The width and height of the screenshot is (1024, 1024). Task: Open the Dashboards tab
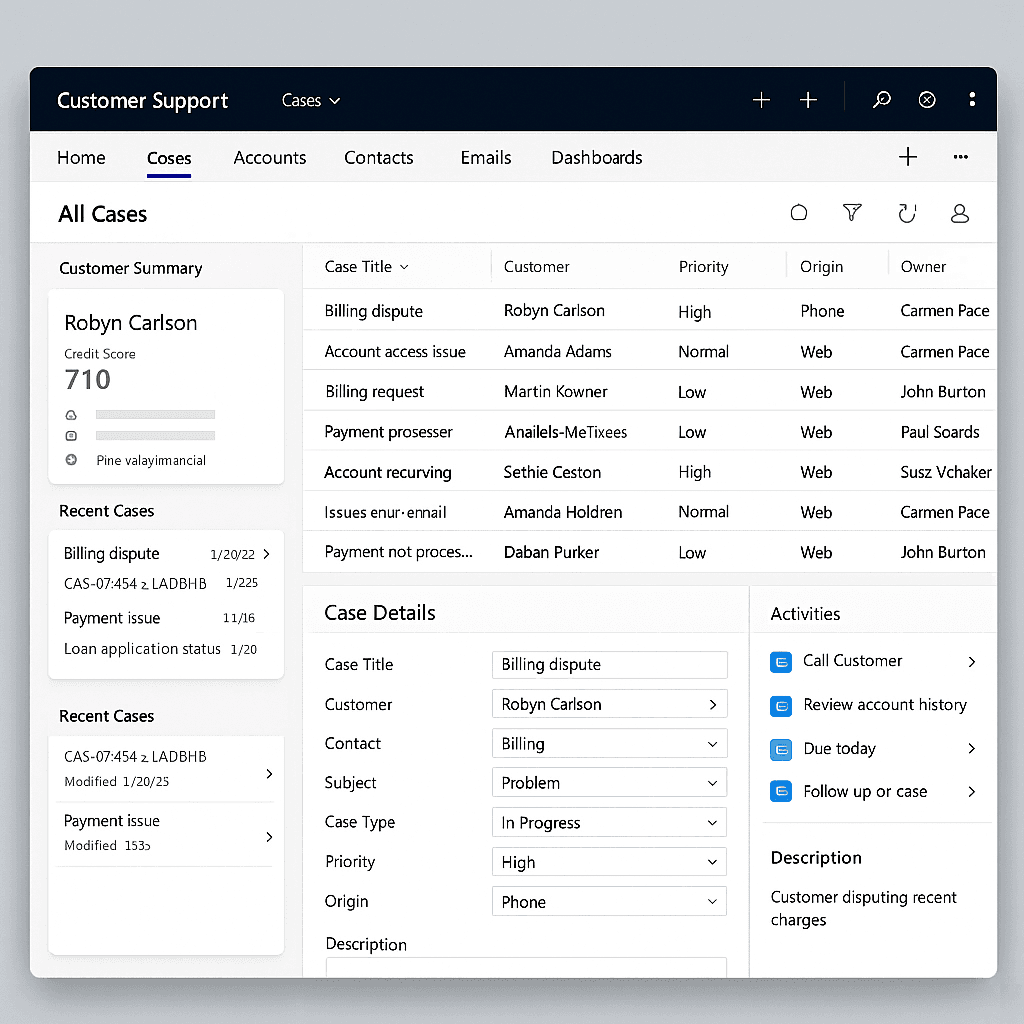coord(596,158)
